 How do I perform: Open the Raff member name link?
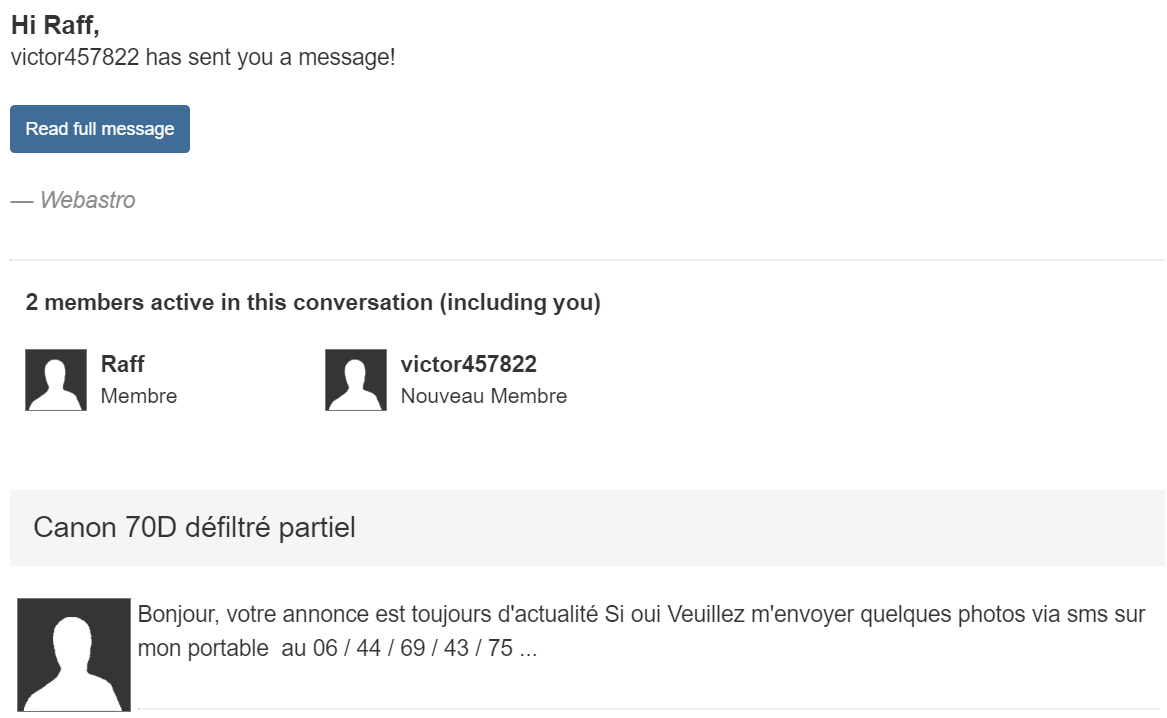[123, 364]
